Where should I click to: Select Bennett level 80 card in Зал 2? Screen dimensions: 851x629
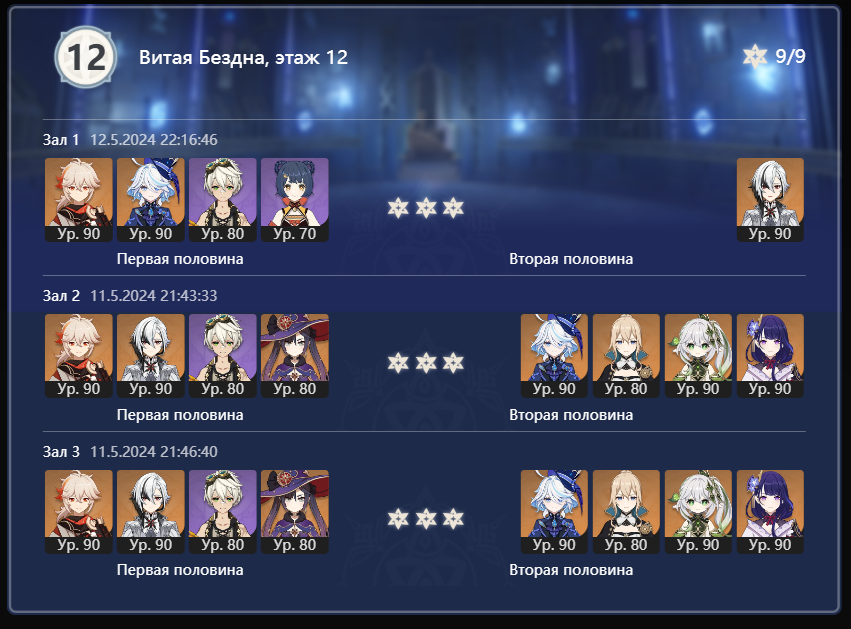click(223, 355)
